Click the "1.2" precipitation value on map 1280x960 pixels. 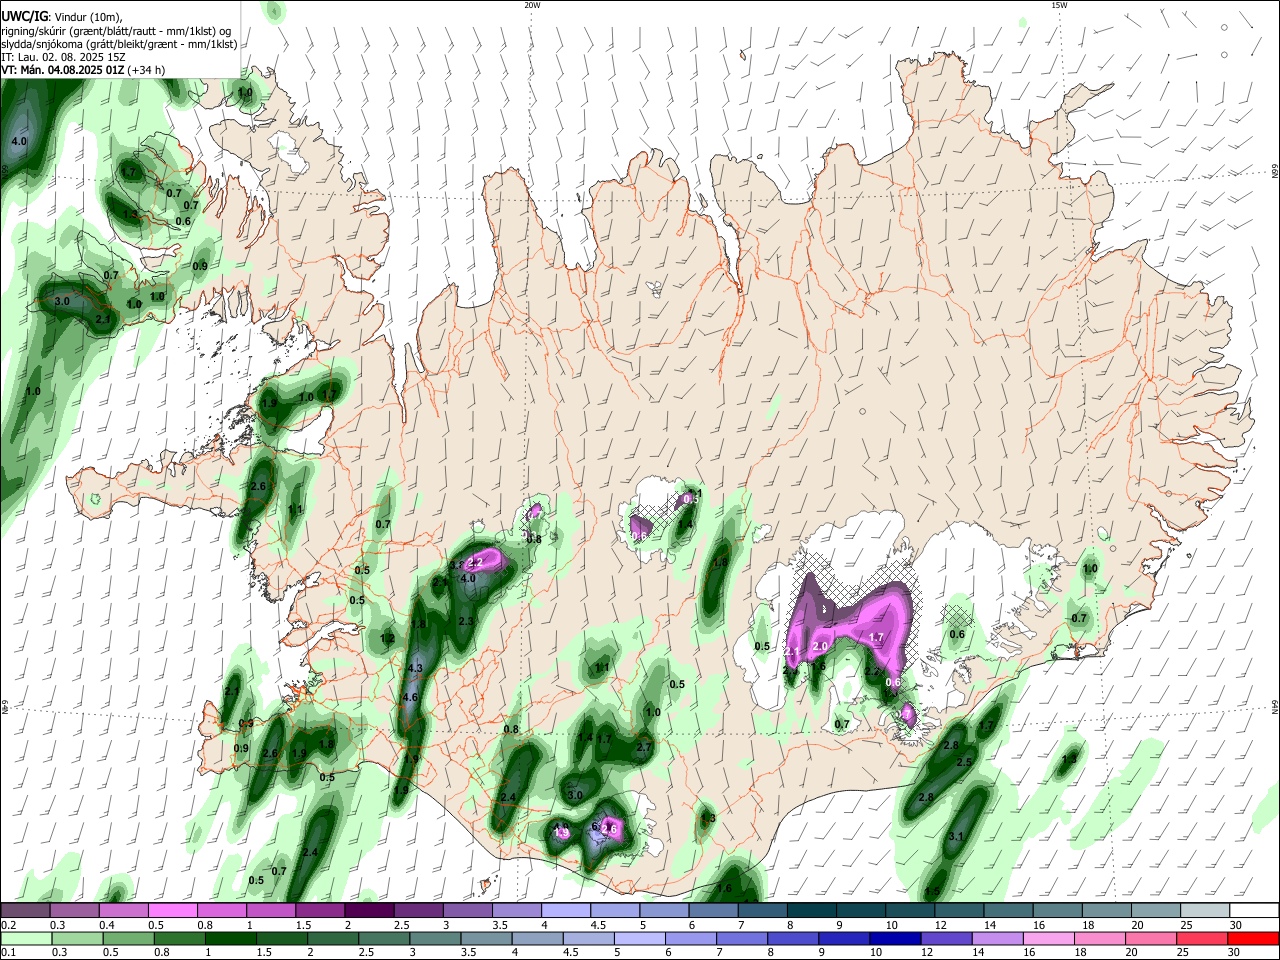(x=387, y=638)
